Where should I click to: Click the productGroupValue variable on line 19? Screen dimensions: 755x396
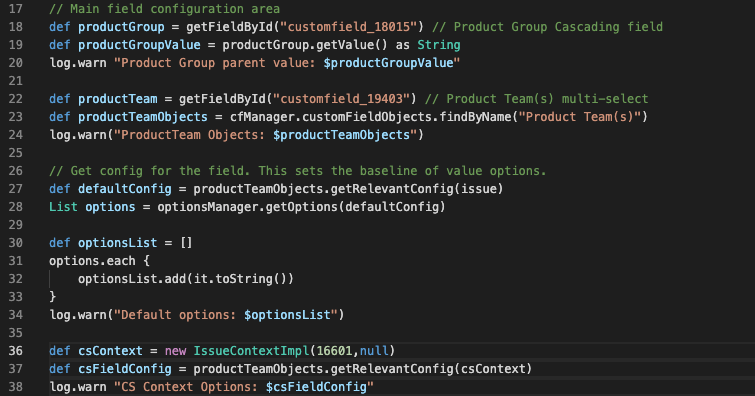click(139, 45)
